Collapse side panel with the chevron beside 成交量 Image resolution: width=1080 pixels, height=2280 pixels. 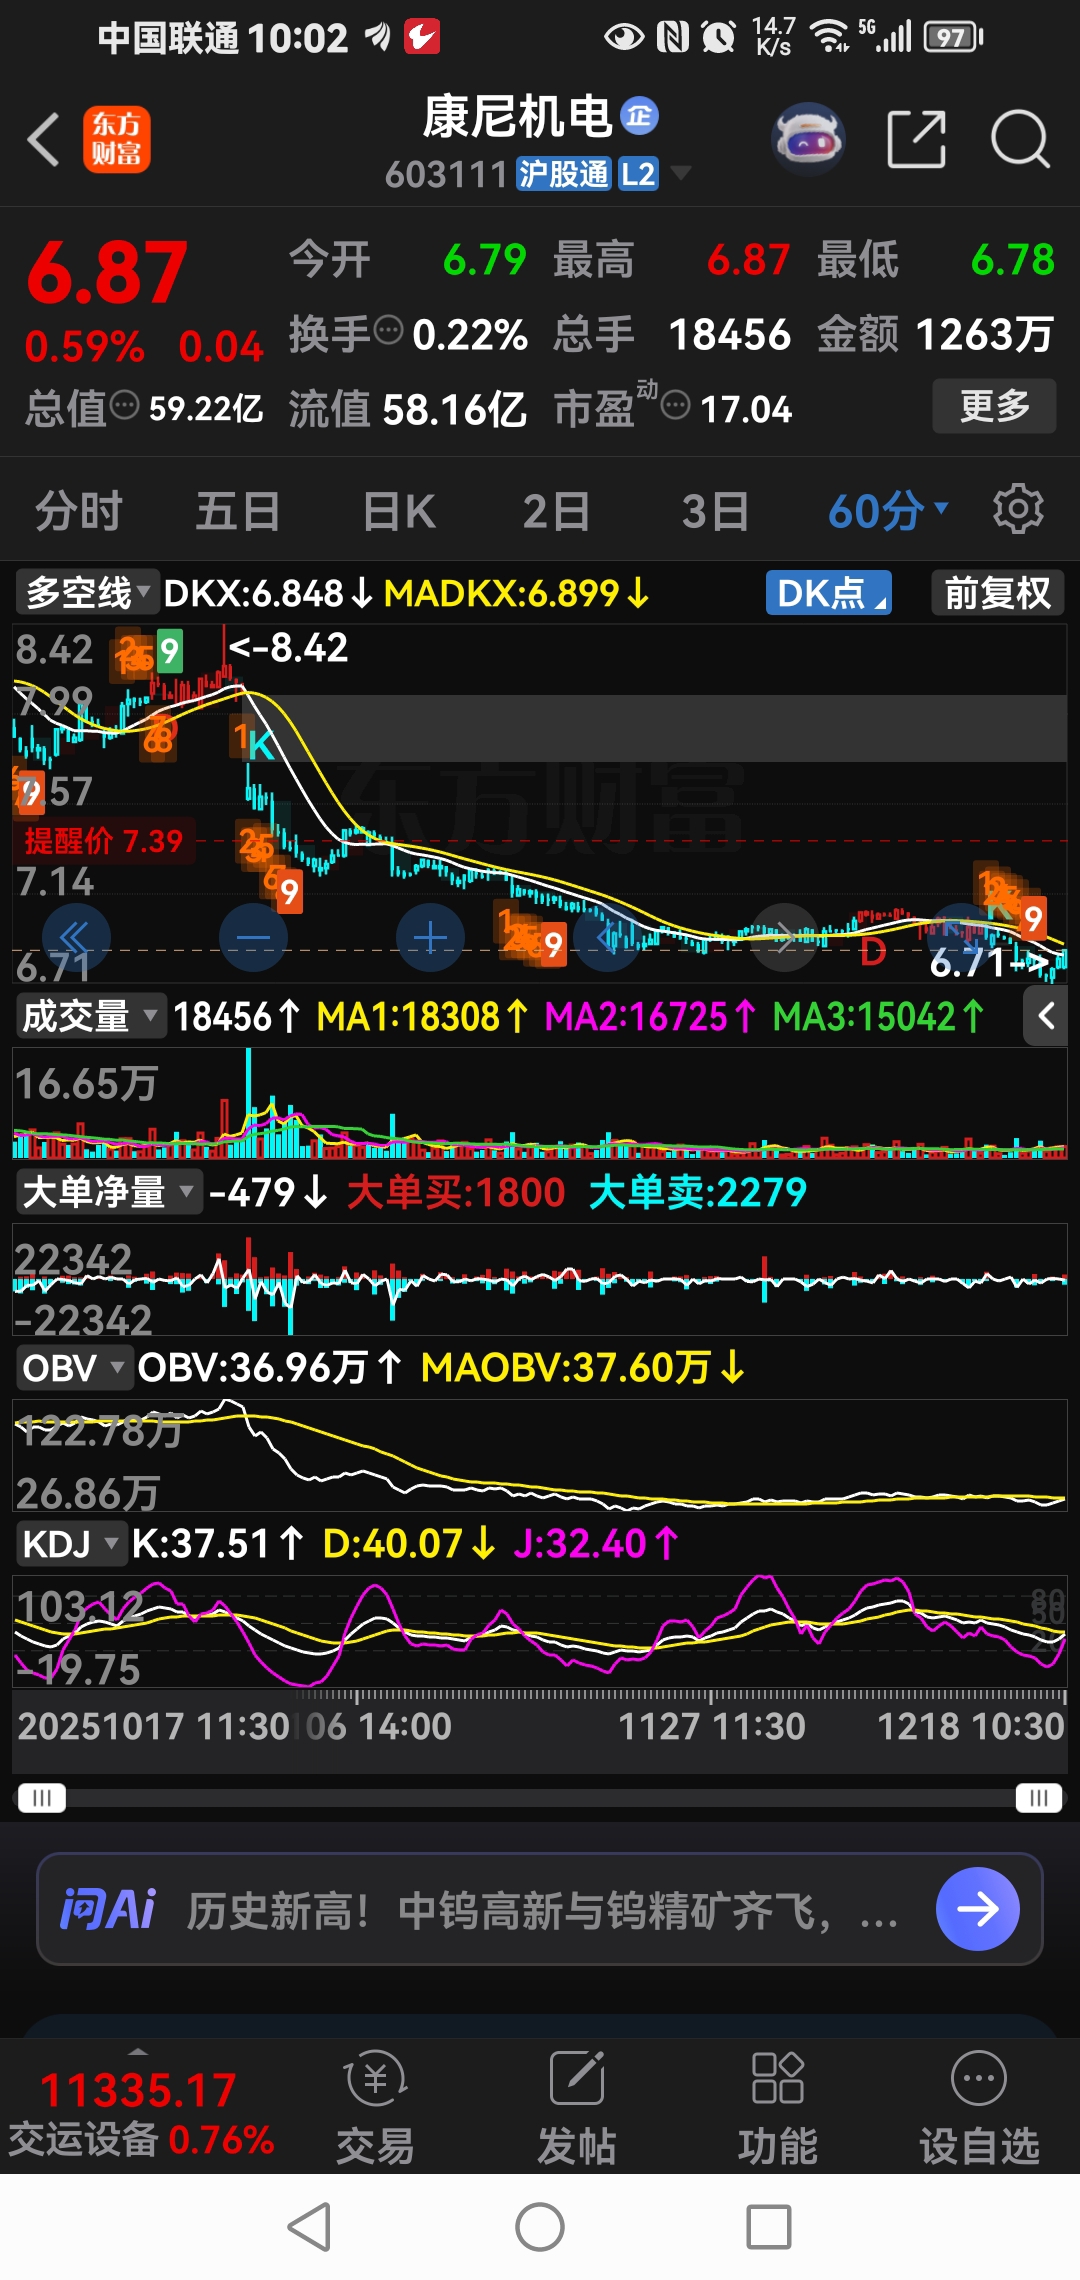[1046, 1016]
